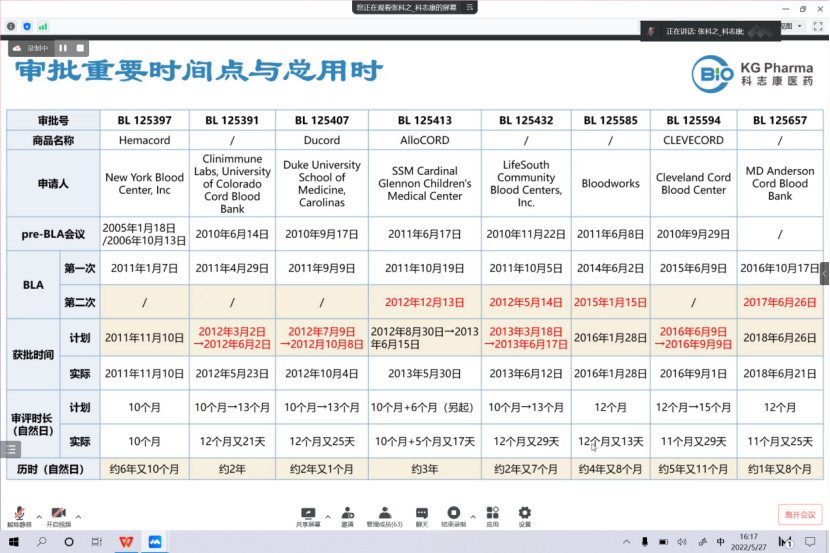
Task: Open the view layout (视图) dropdown
Action: click(x=793, y=26)
